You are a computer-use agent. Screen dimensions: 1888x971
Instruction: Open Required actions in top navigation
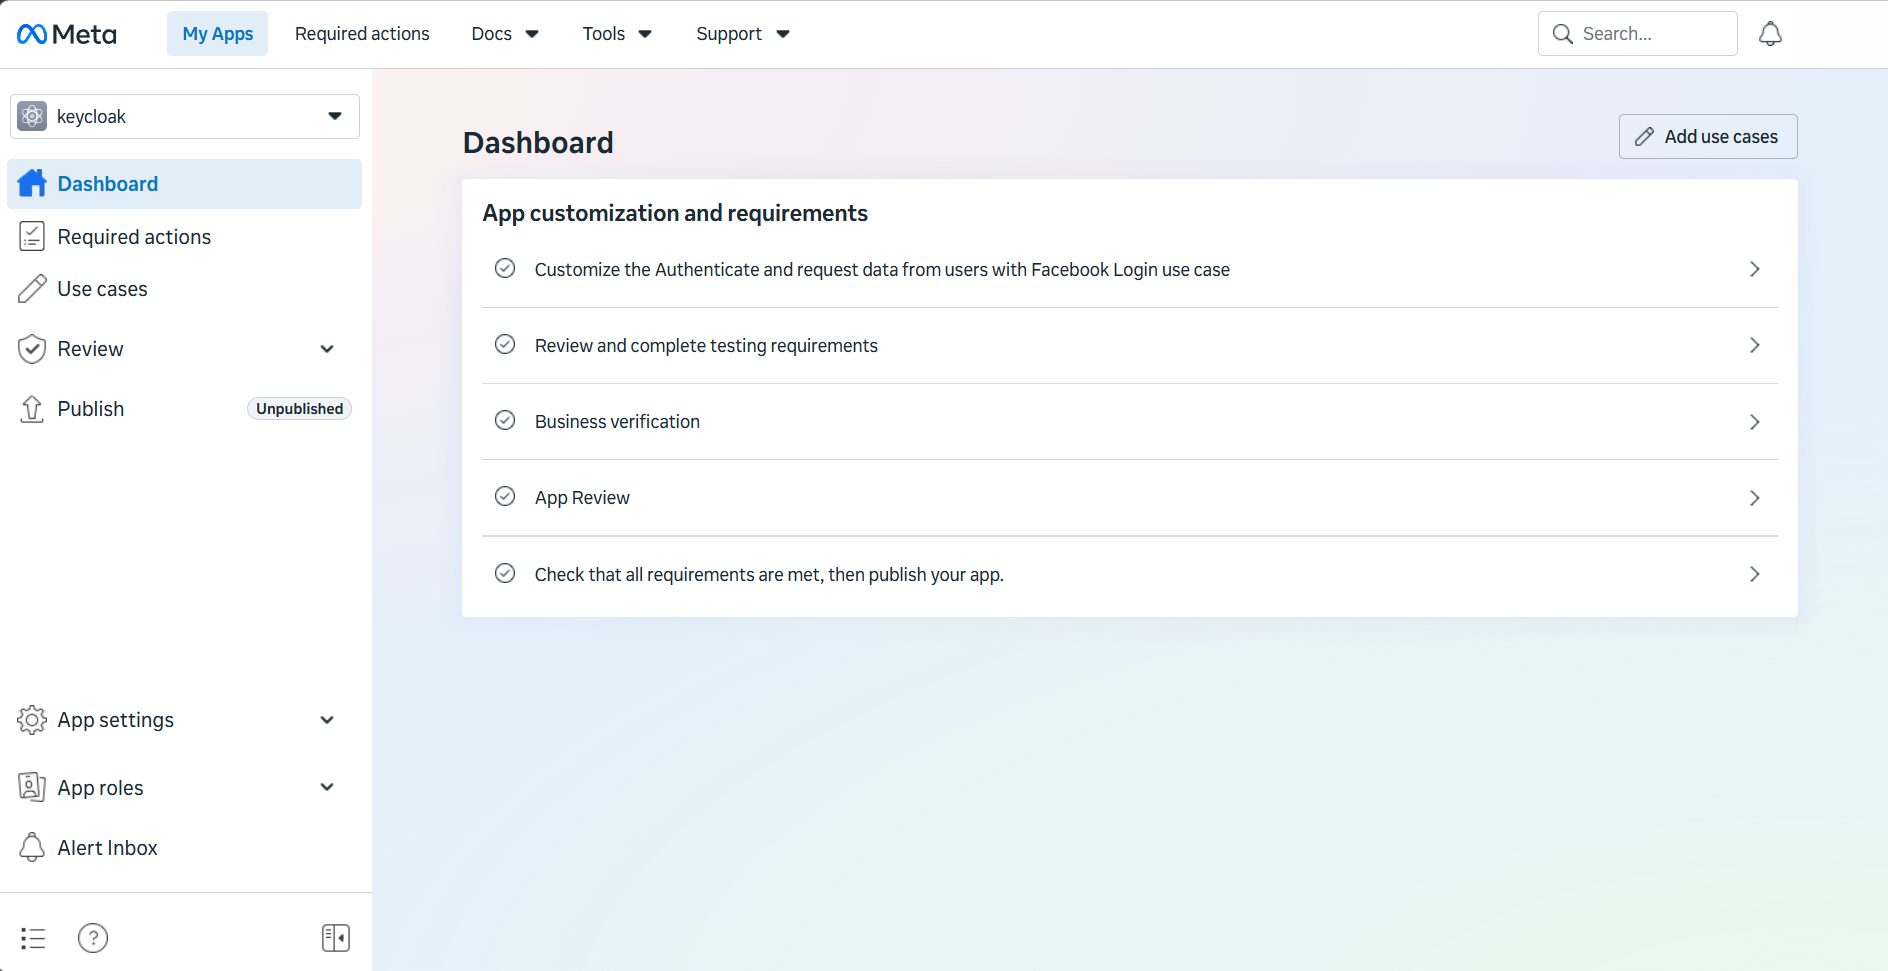[362, 34]
